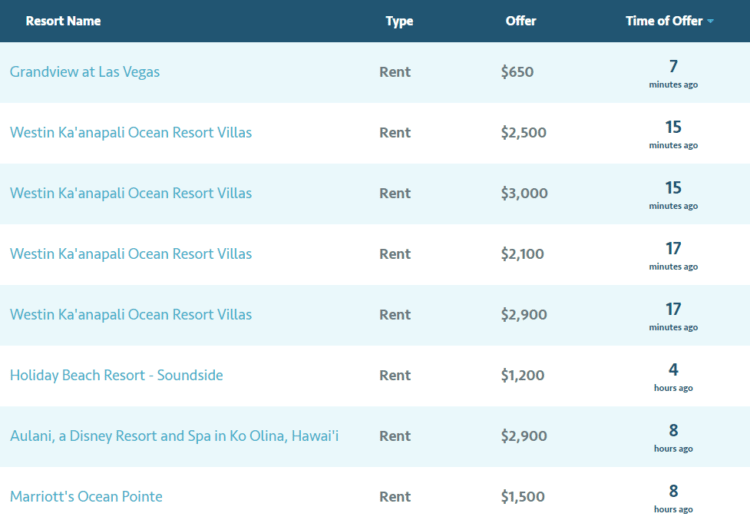
Task: Open Grandview at Las Vegas resort link
Action: click(x=85, y=72)
